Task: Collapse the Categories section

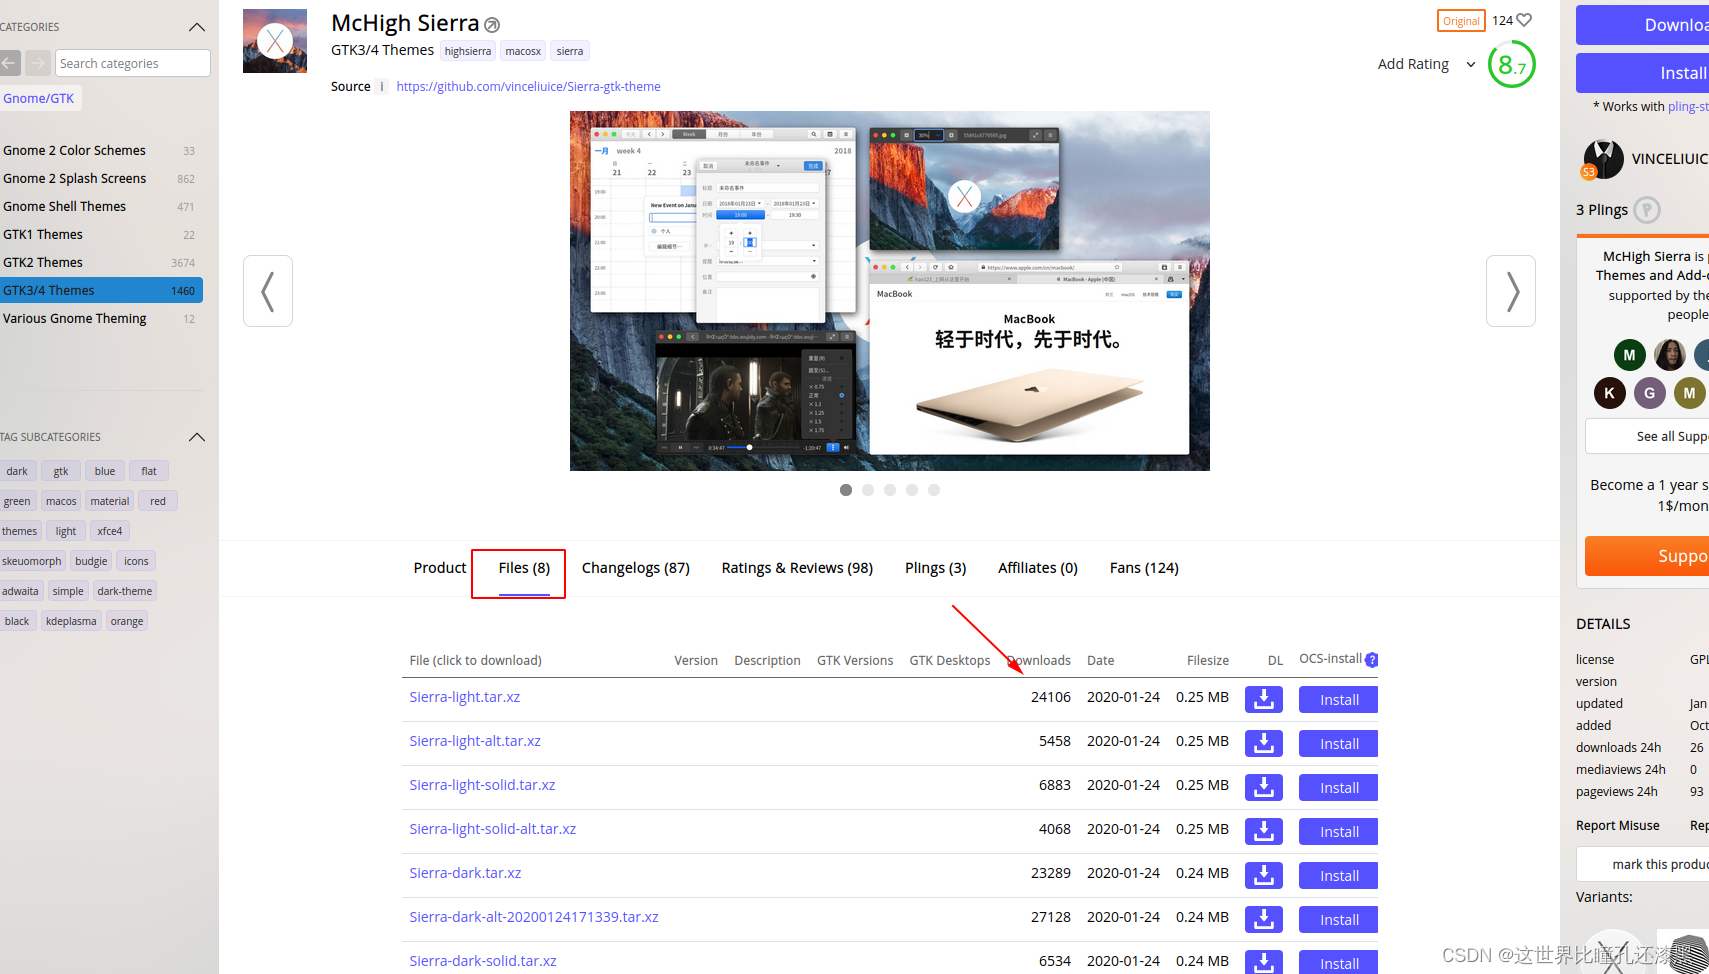Action: coord(197,27)
